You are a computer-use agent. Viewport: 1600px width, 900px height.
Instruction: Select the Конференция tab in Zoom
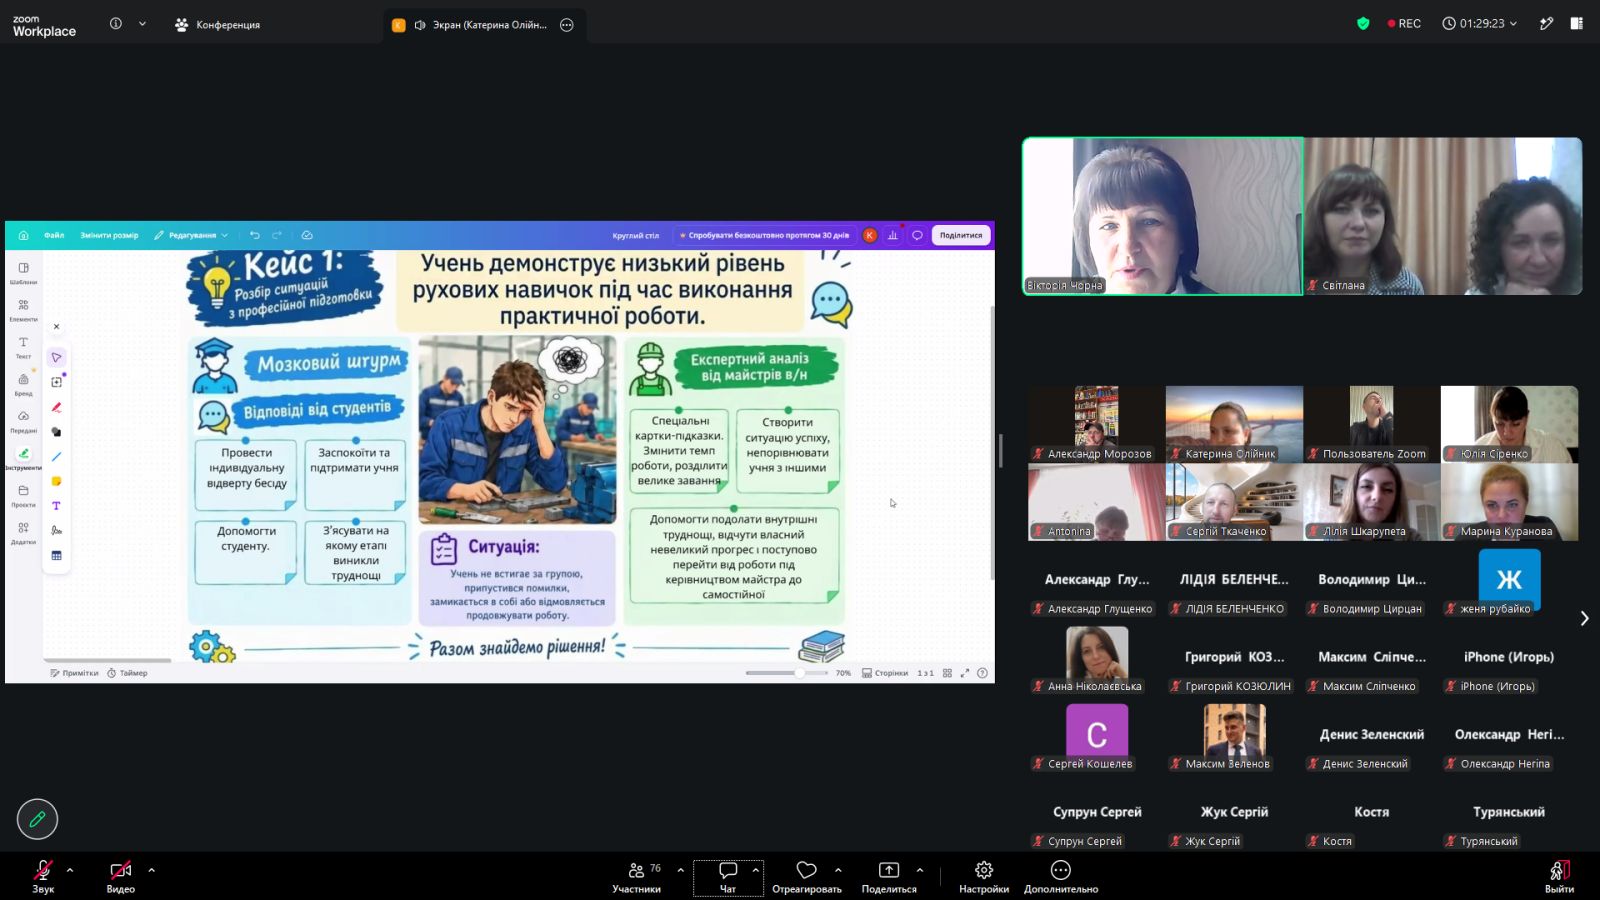[x=218, y=24]
